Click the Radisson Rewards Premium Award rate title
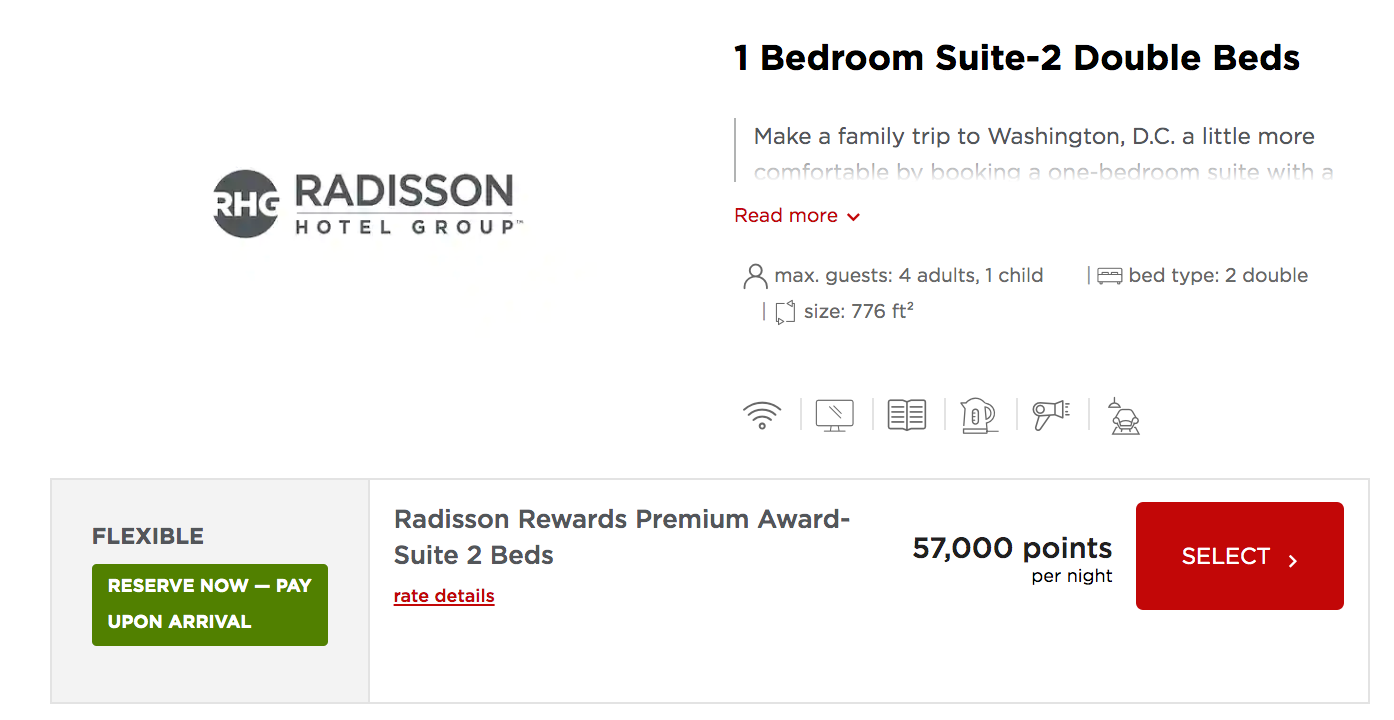 click(x=622, y=537)
